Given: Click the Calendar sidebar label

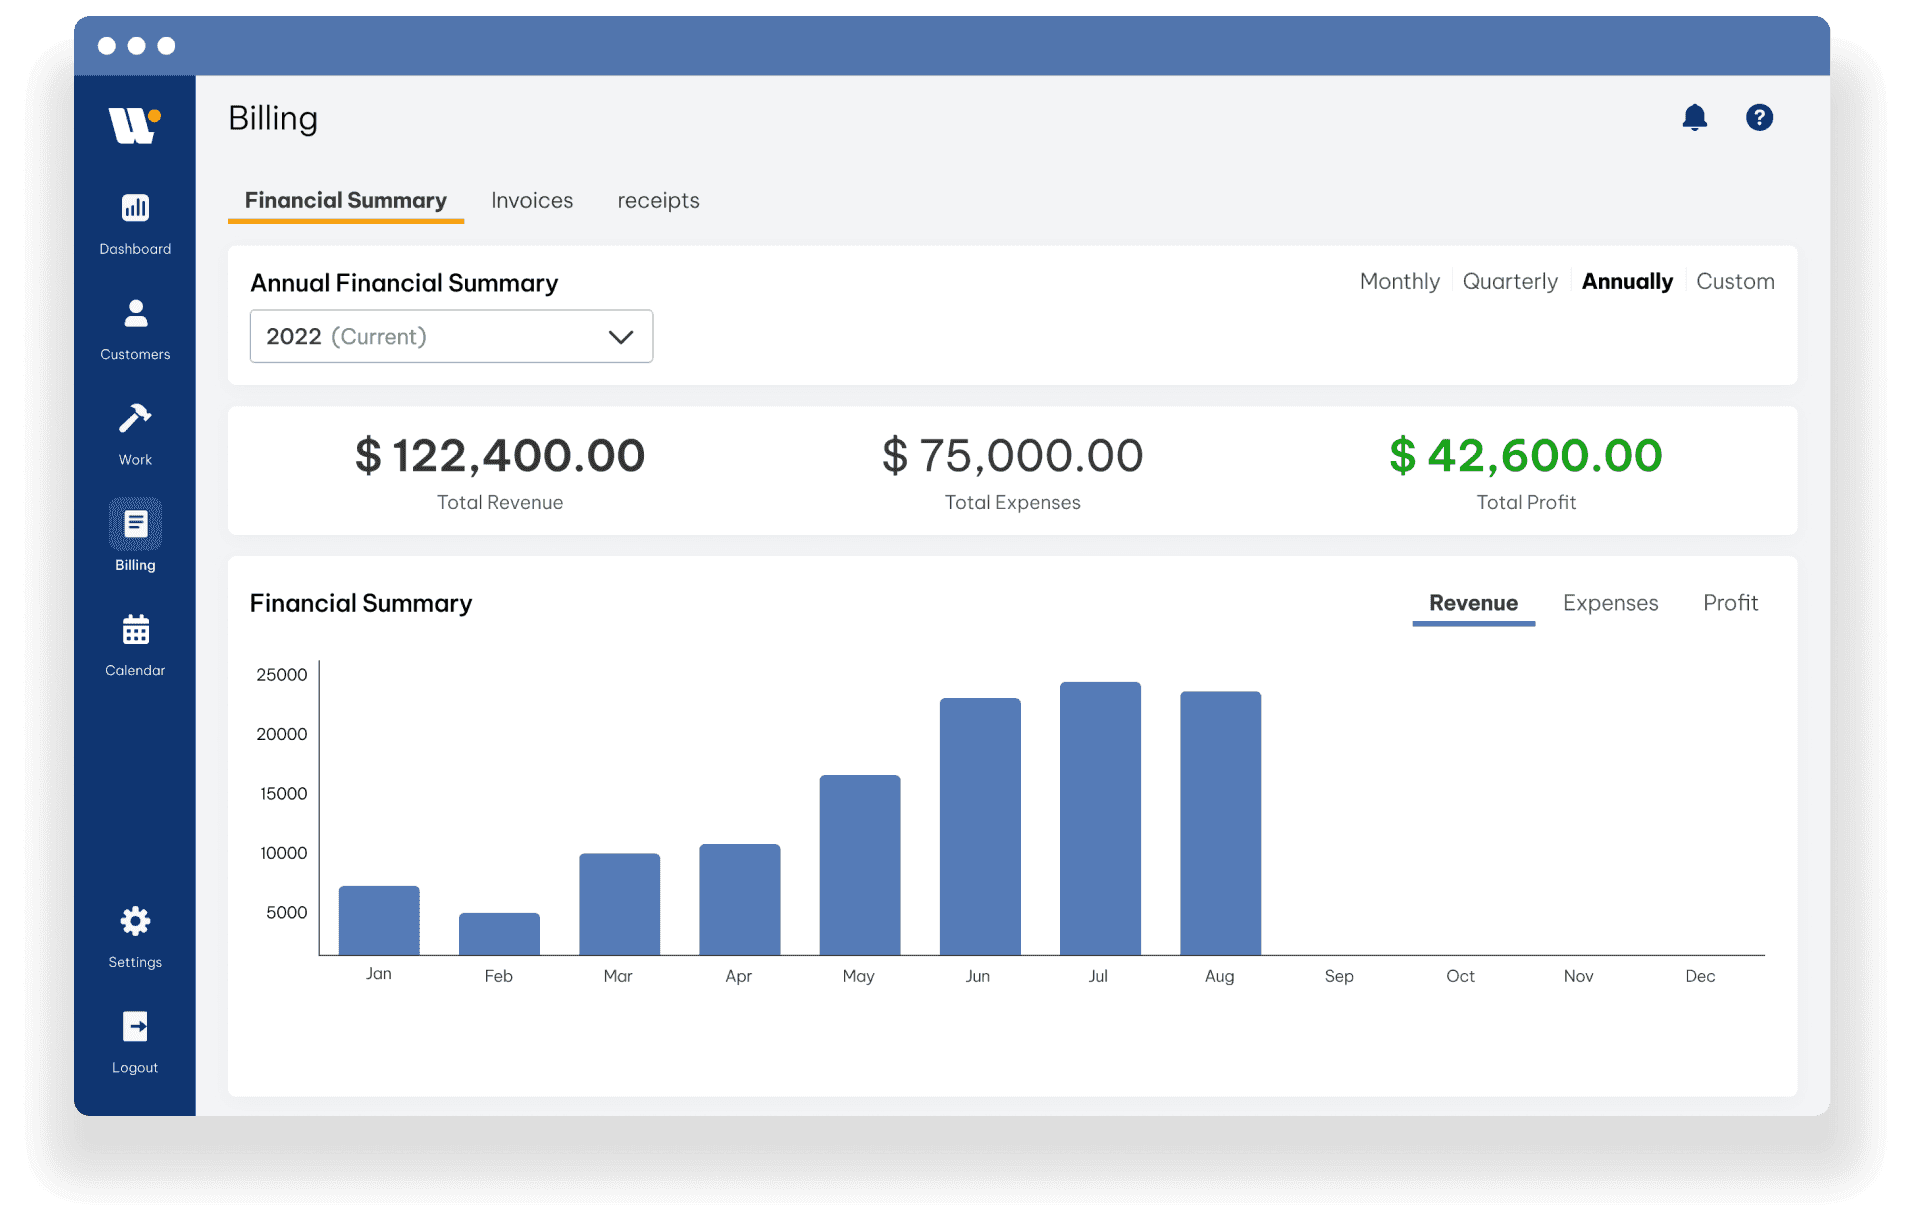Looking at the screenshot, I should click(x=135, y=671).
